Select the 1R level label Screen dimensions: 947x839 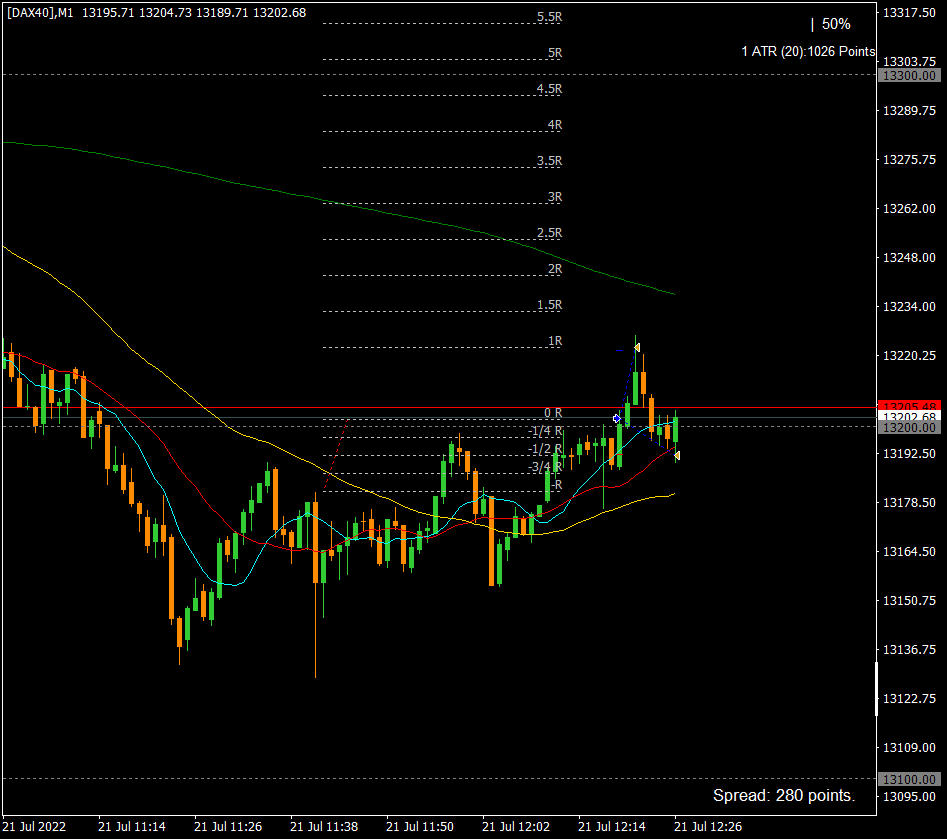554,341
